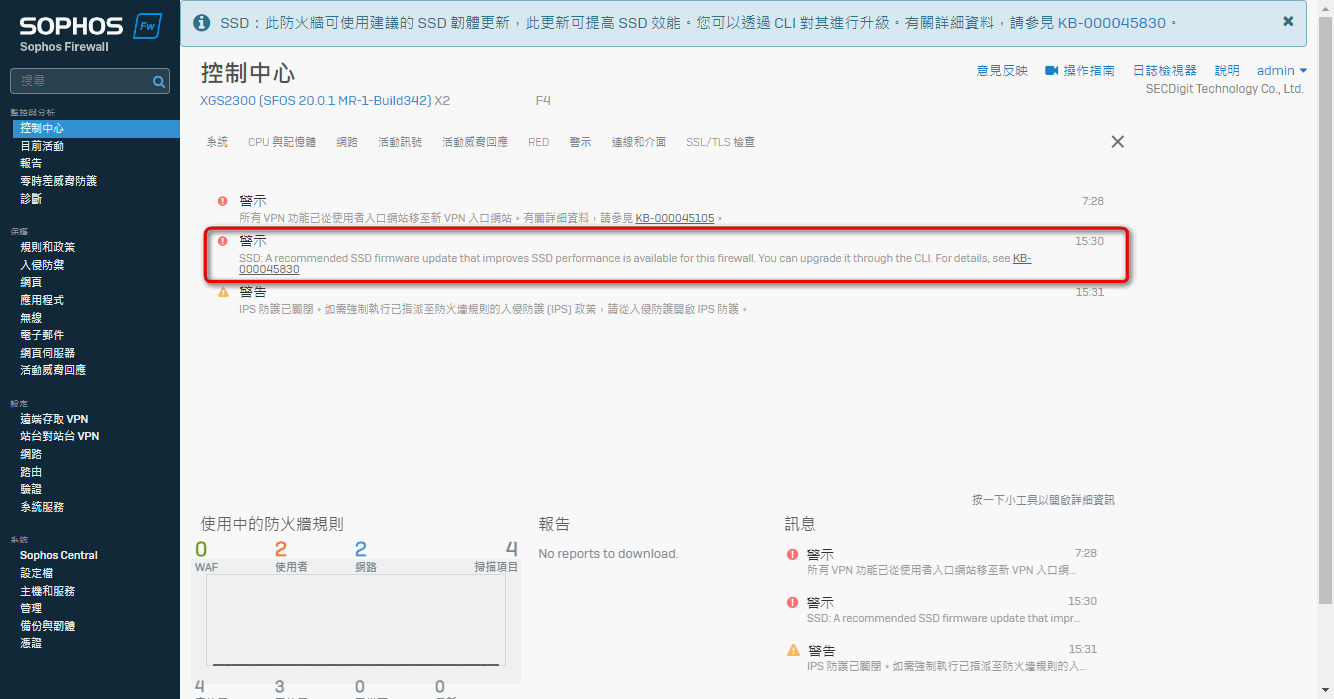
Task: Click the video camera icon beside 操作指南
Action: tap(1052, 71)
